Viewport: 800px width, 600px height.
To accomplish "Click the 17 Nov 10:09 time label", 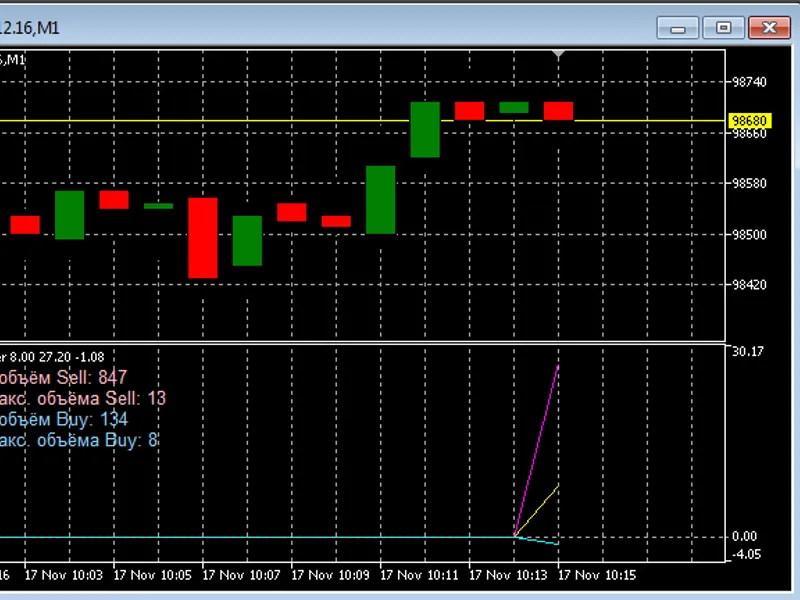I will point(330,576).
